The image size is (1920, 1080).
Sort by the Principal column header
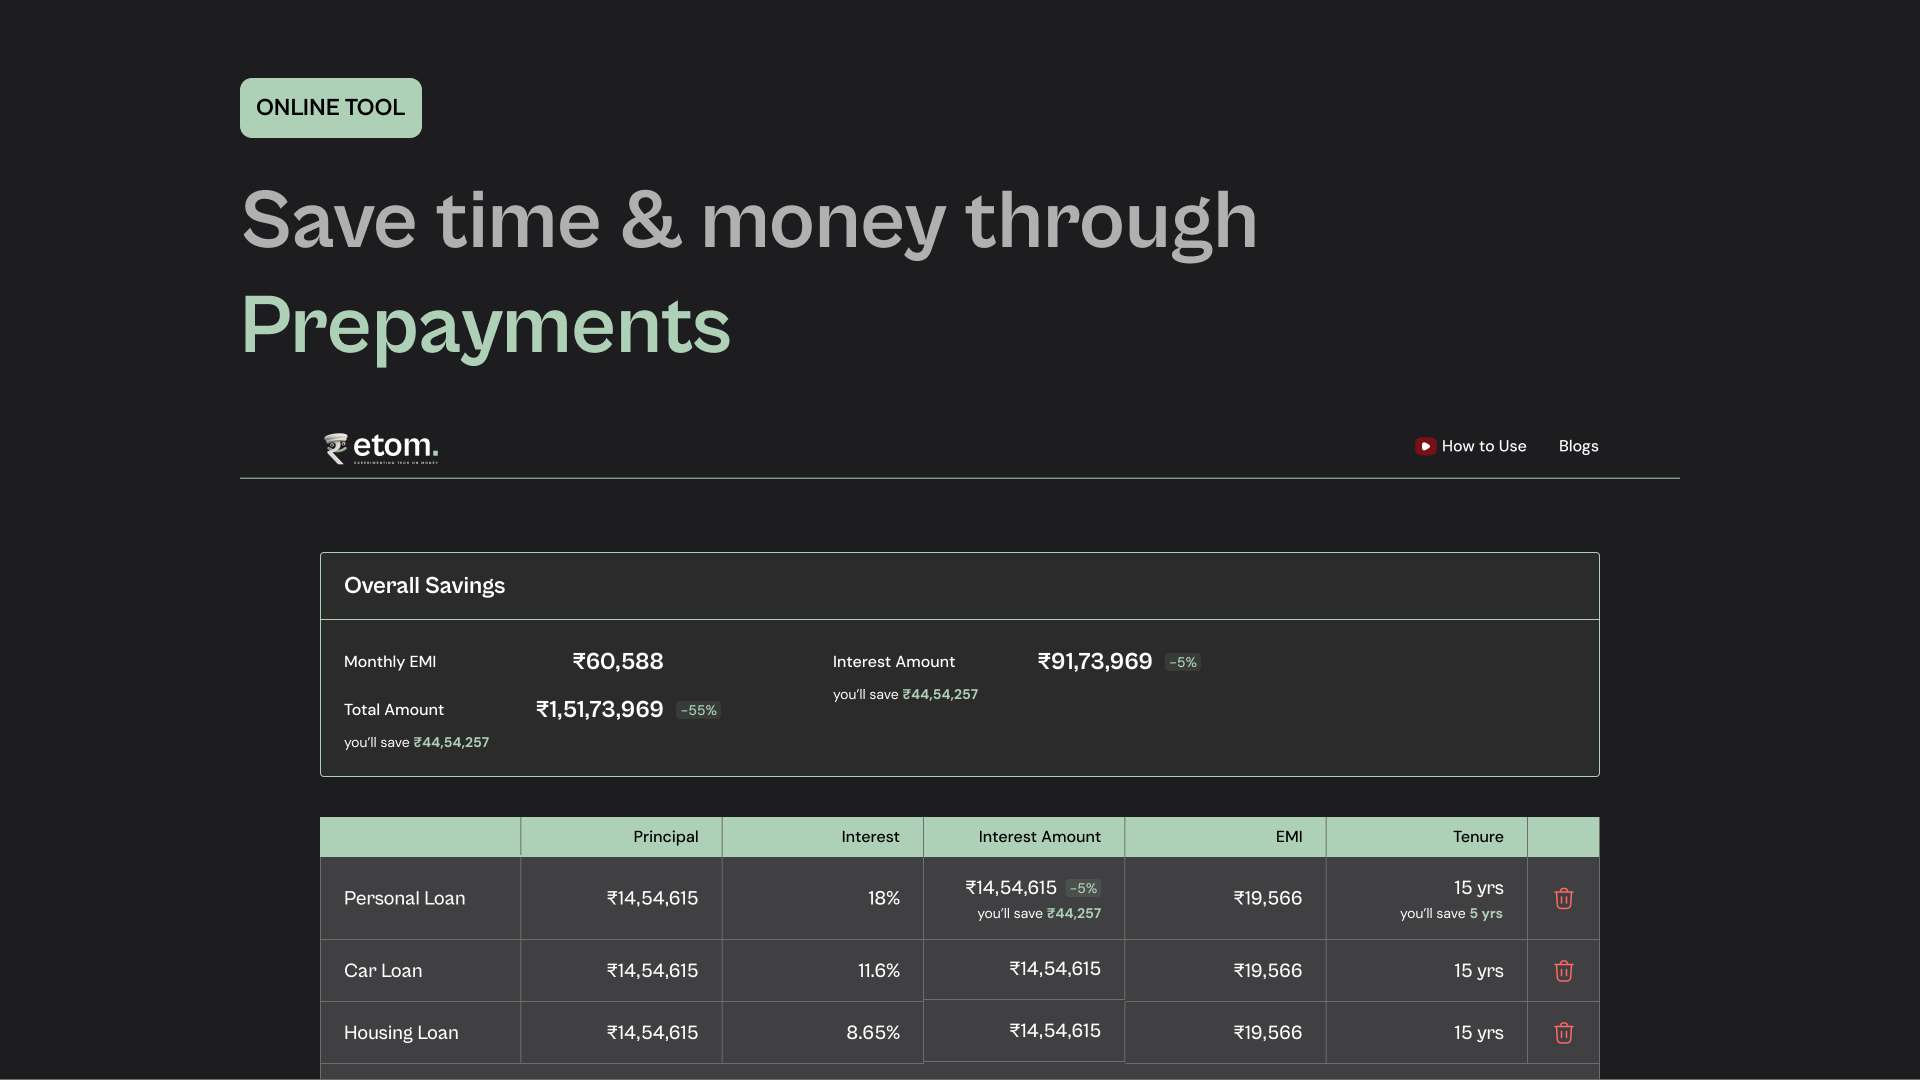664,837
